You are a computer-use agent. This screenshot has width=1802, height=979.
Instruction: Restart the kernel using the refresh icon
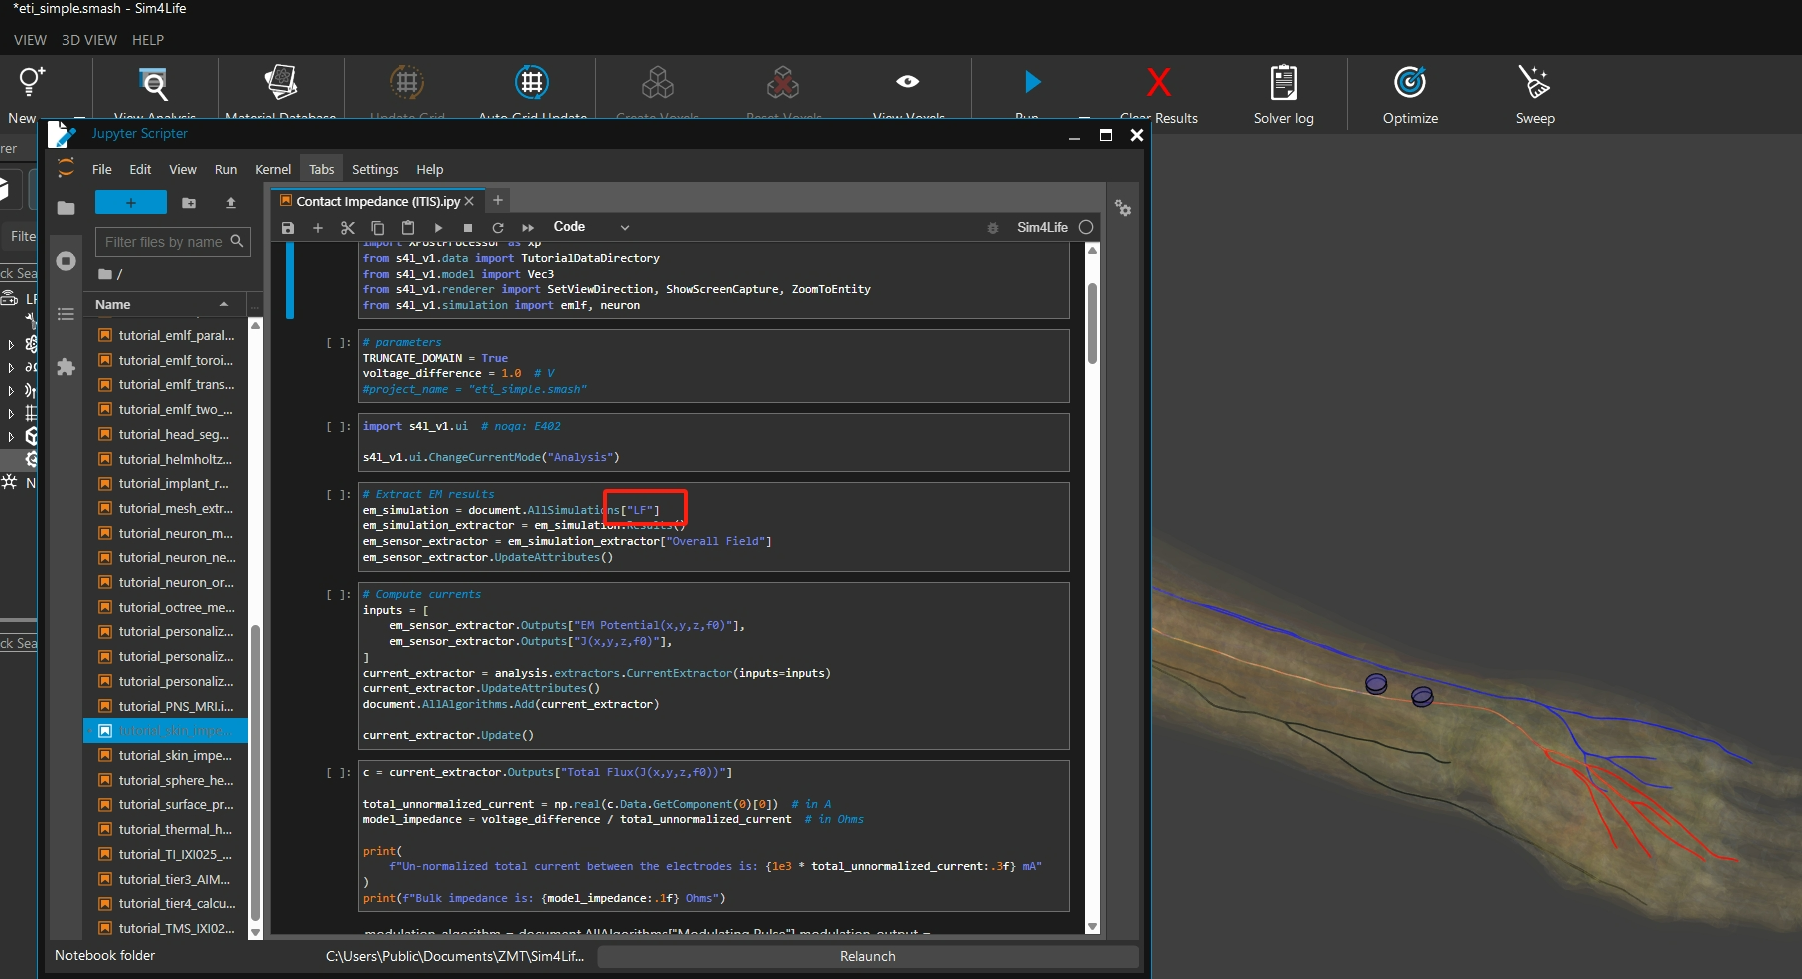(x=498, y=228)
